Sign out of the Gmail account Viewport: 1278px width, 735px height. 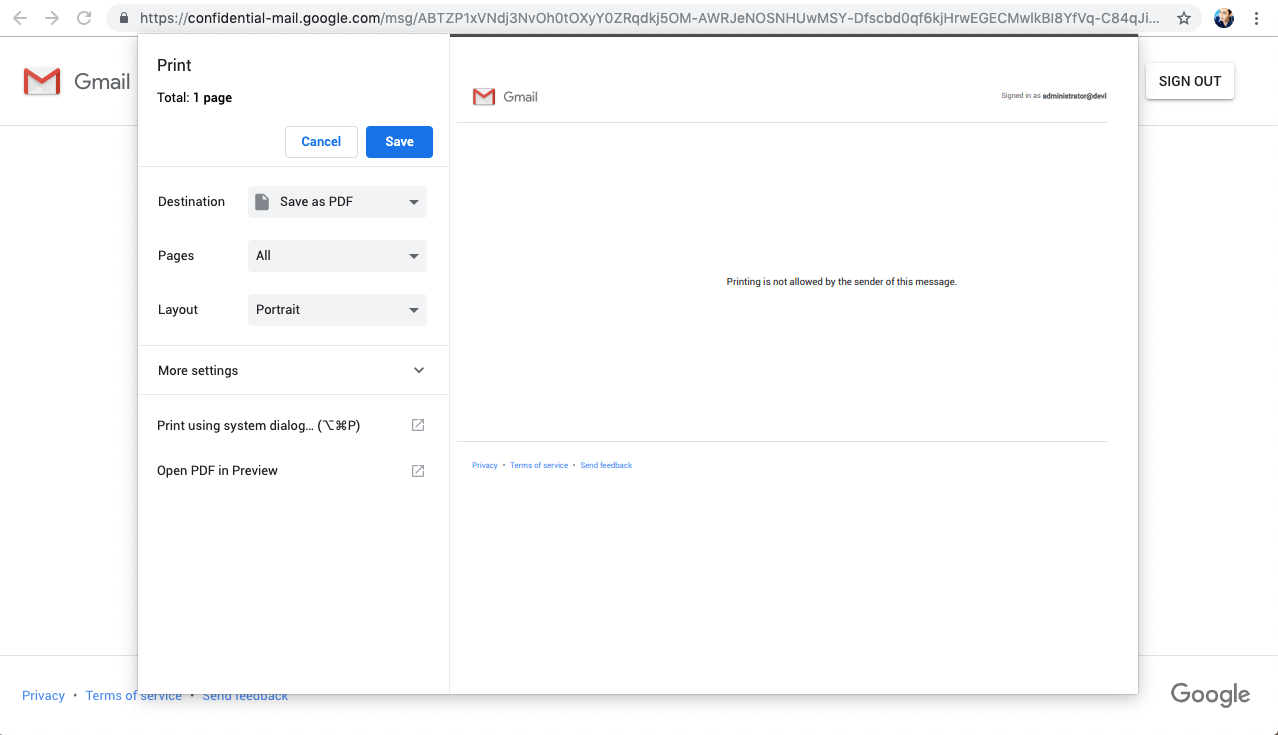[1190, 82]
